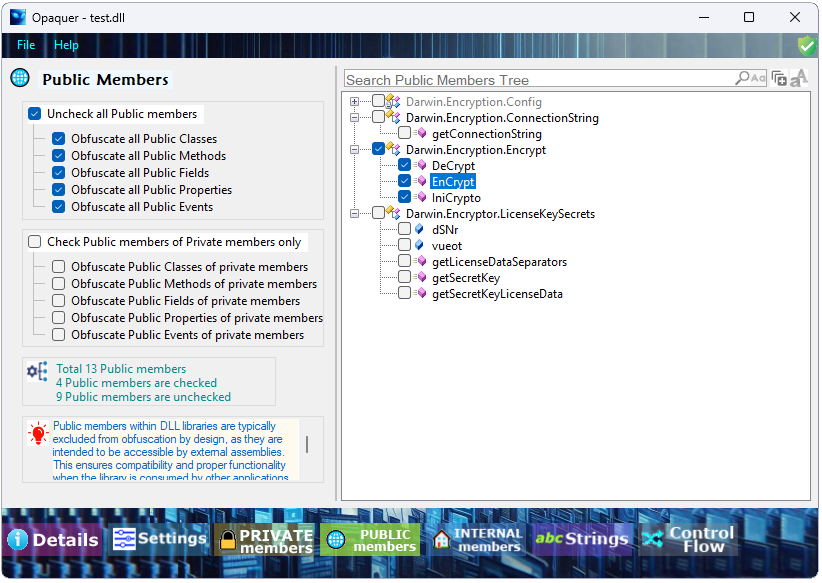Click the Opaquer app icon in title bar

(18, 17)
